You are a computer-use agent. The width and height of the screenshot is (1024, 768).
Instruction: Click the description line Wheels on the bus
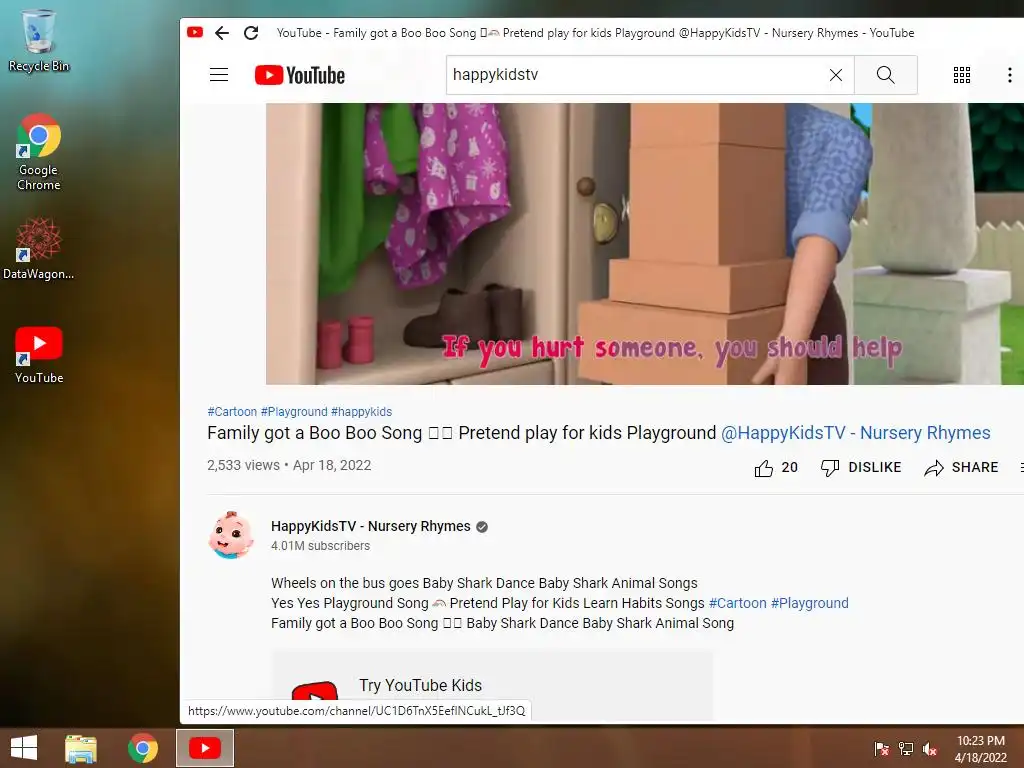(x=484, y=583)
